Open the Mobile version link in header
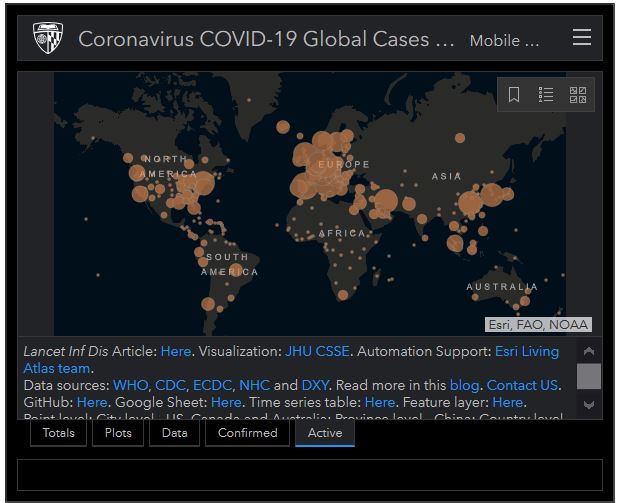This screenshot has height=503, width=622. [x=504, y=40]
